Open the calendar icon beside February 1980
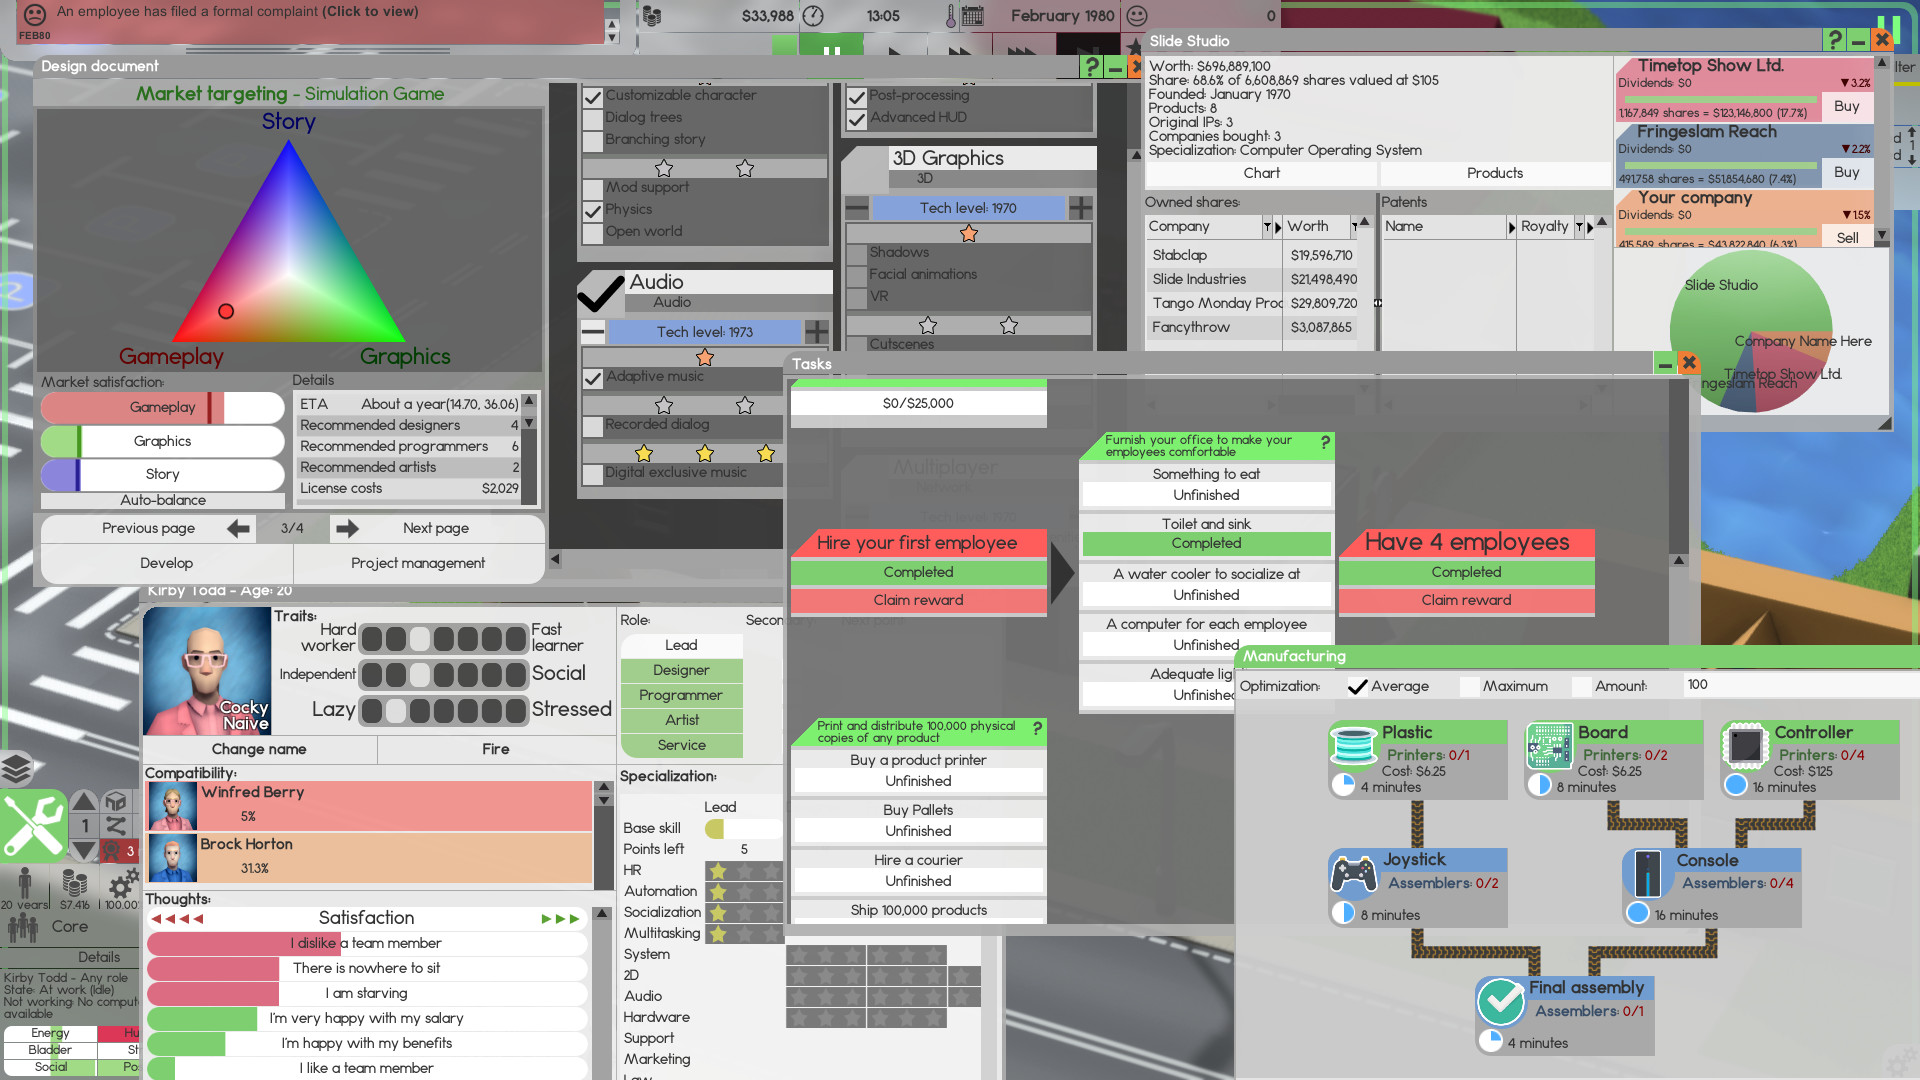The image size is (1920, 1080). 972,16
